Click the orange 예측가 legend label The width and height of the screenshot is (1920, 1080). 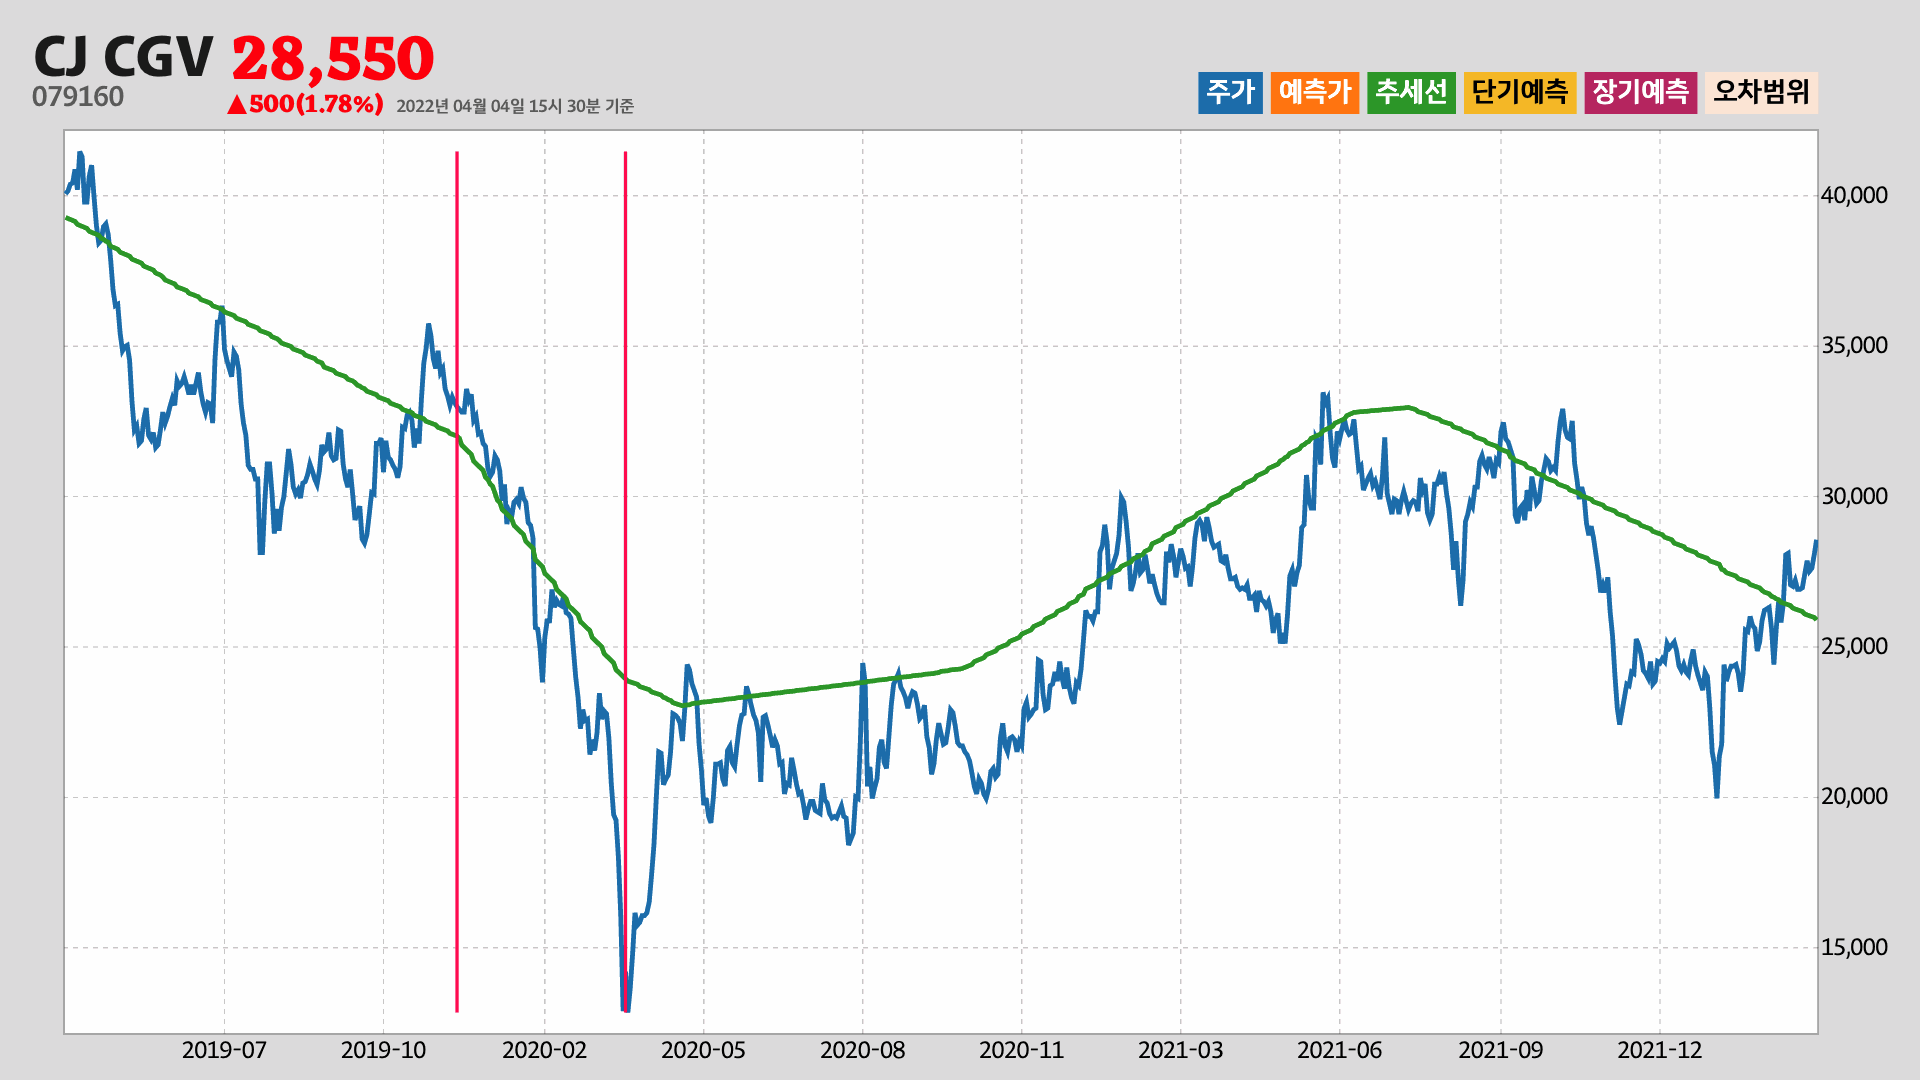pyautogui.click(x=1315, y=92)
